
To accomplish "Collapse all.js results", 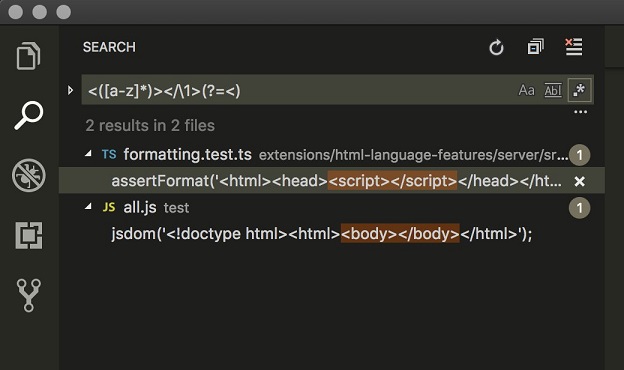I will coord(88,206).
